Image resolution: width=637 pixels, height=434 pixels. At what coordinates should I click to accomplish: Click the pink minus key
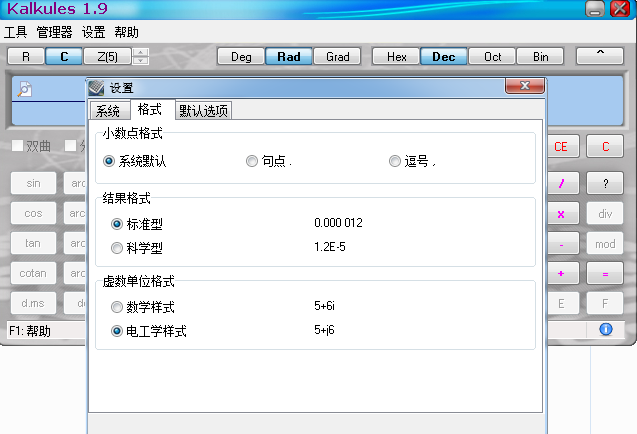pyautogui.click(x=563, y=244)
